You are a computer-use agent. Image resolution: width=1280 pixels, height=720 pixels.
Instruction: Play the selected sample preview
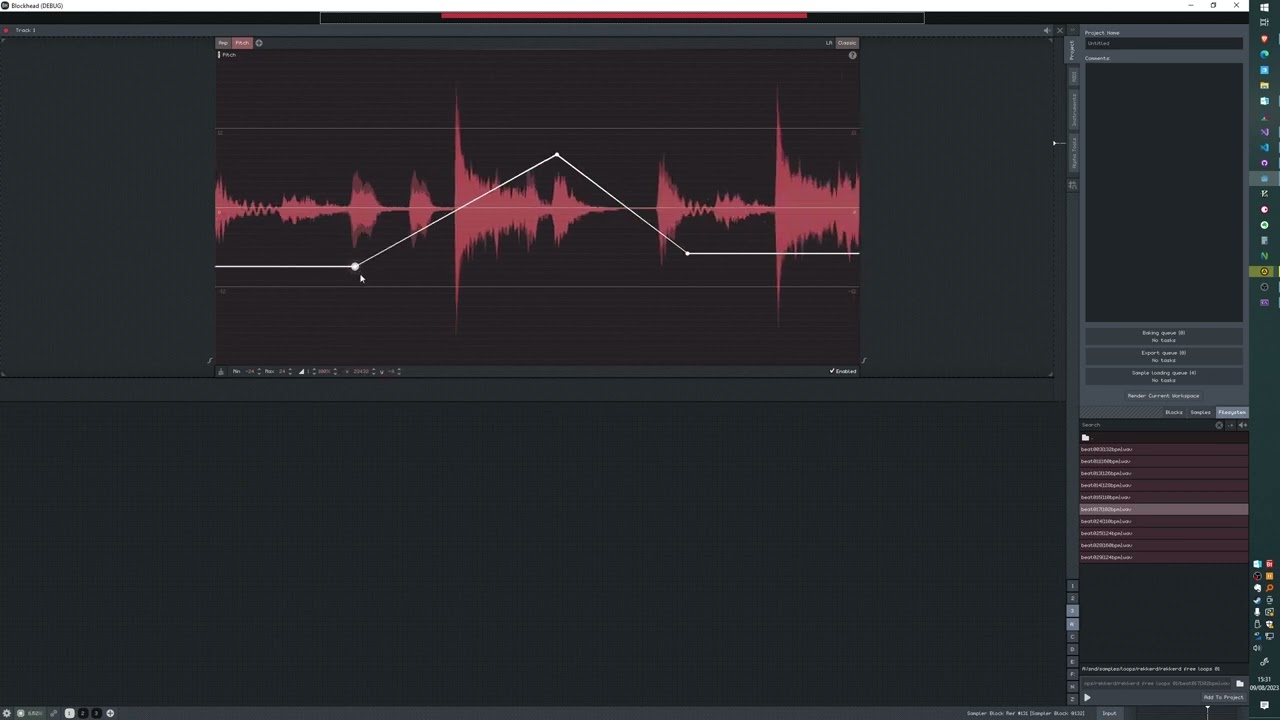tap(1087, 697)
